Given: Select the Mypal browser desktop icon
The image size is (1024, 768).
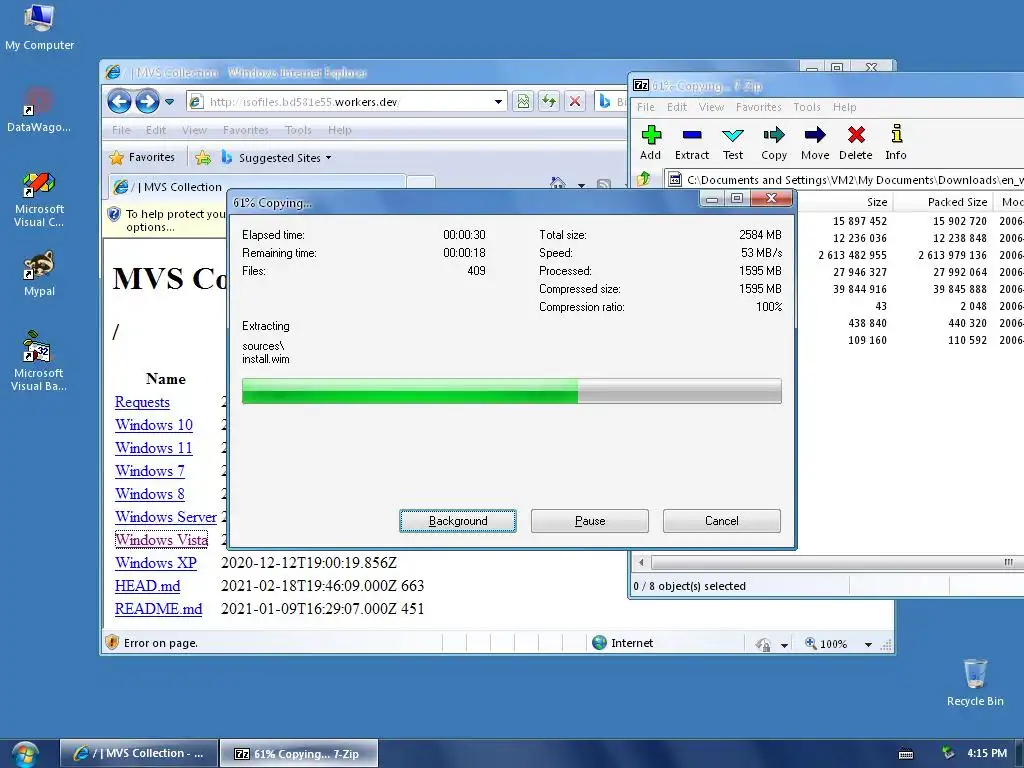Looking at the screenshot, I should pos(39,274).
